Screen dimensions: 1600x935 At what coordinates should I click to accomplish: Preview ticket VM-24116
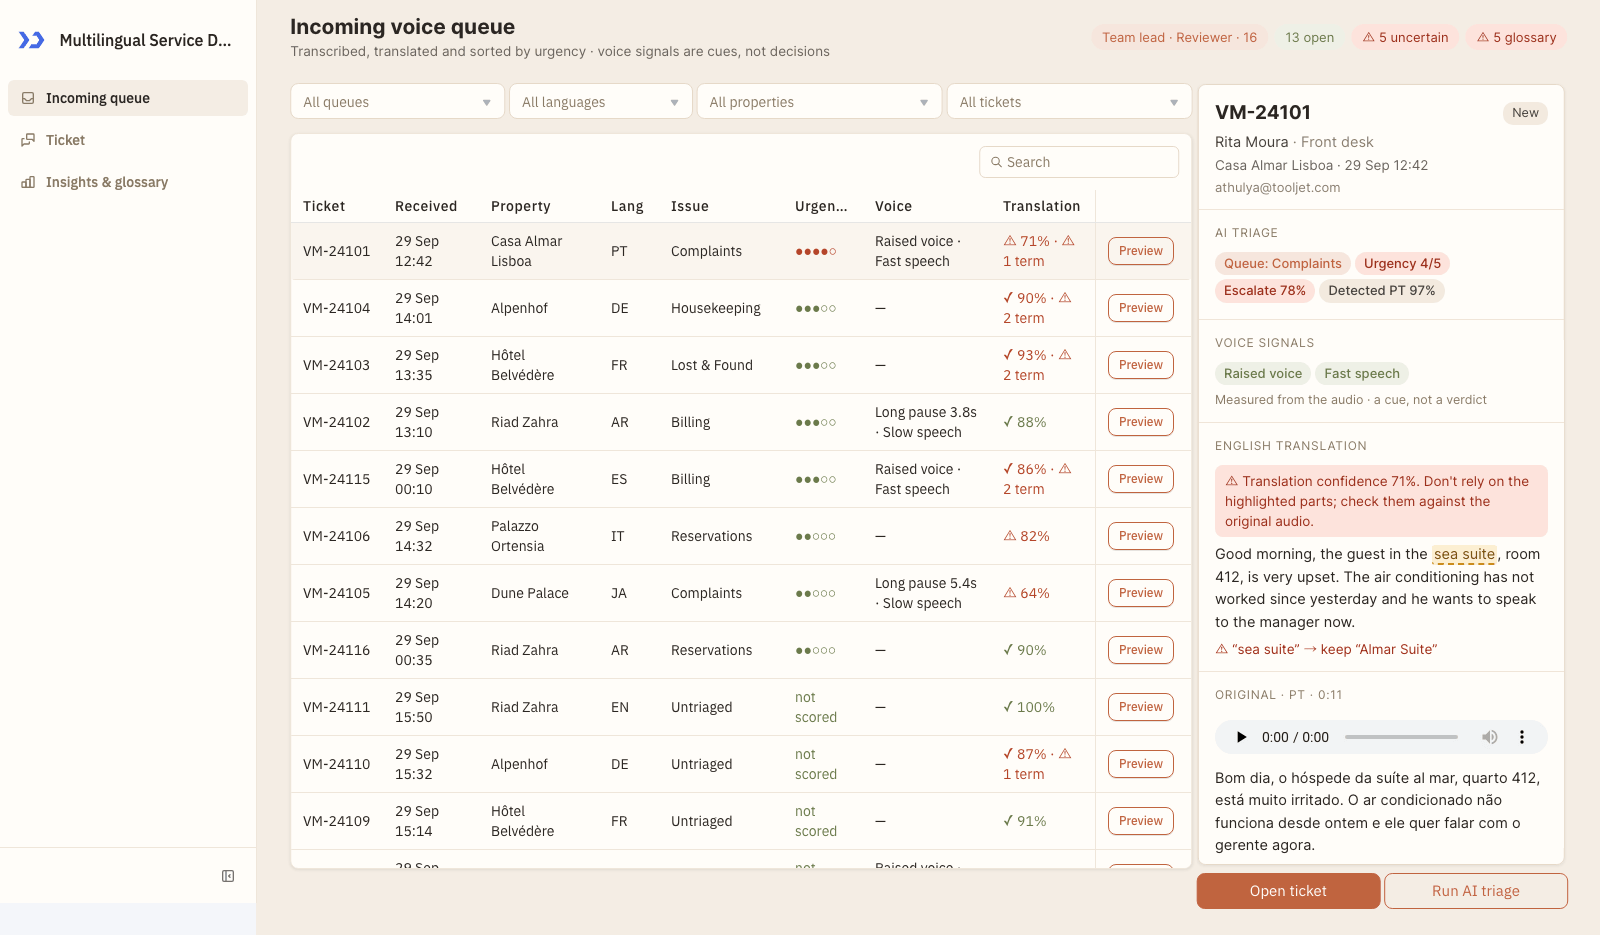click(1141, 650)
